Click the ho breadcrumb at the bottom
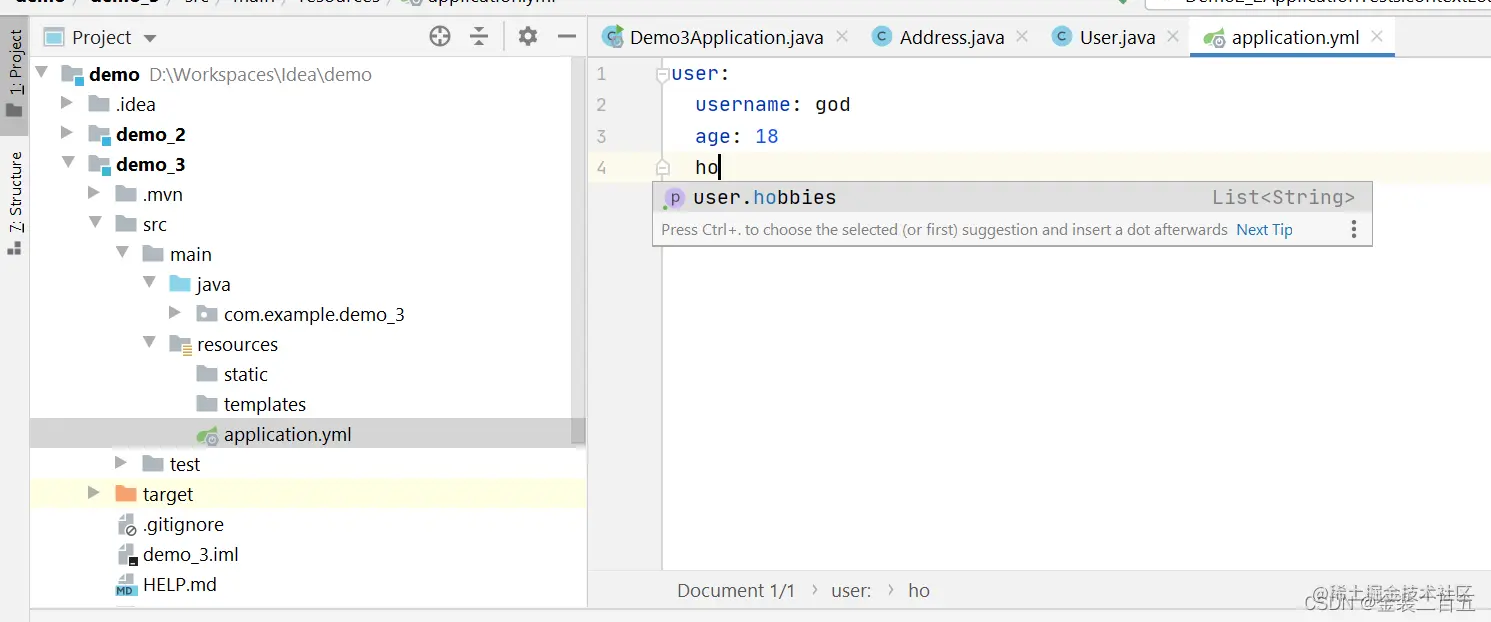 tap(919, 590)
